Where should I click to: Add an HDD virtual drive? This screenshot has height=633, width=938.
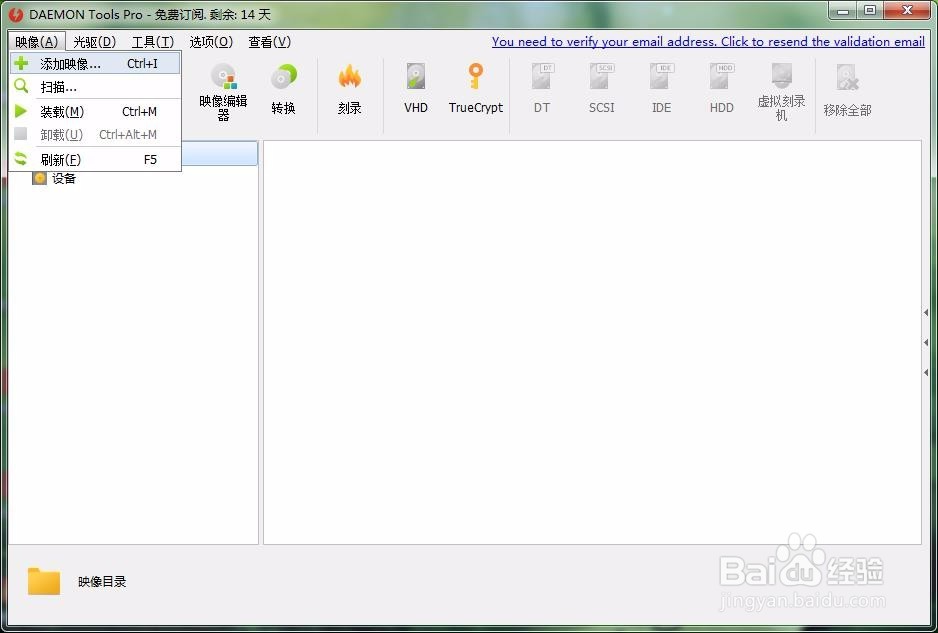721,89
